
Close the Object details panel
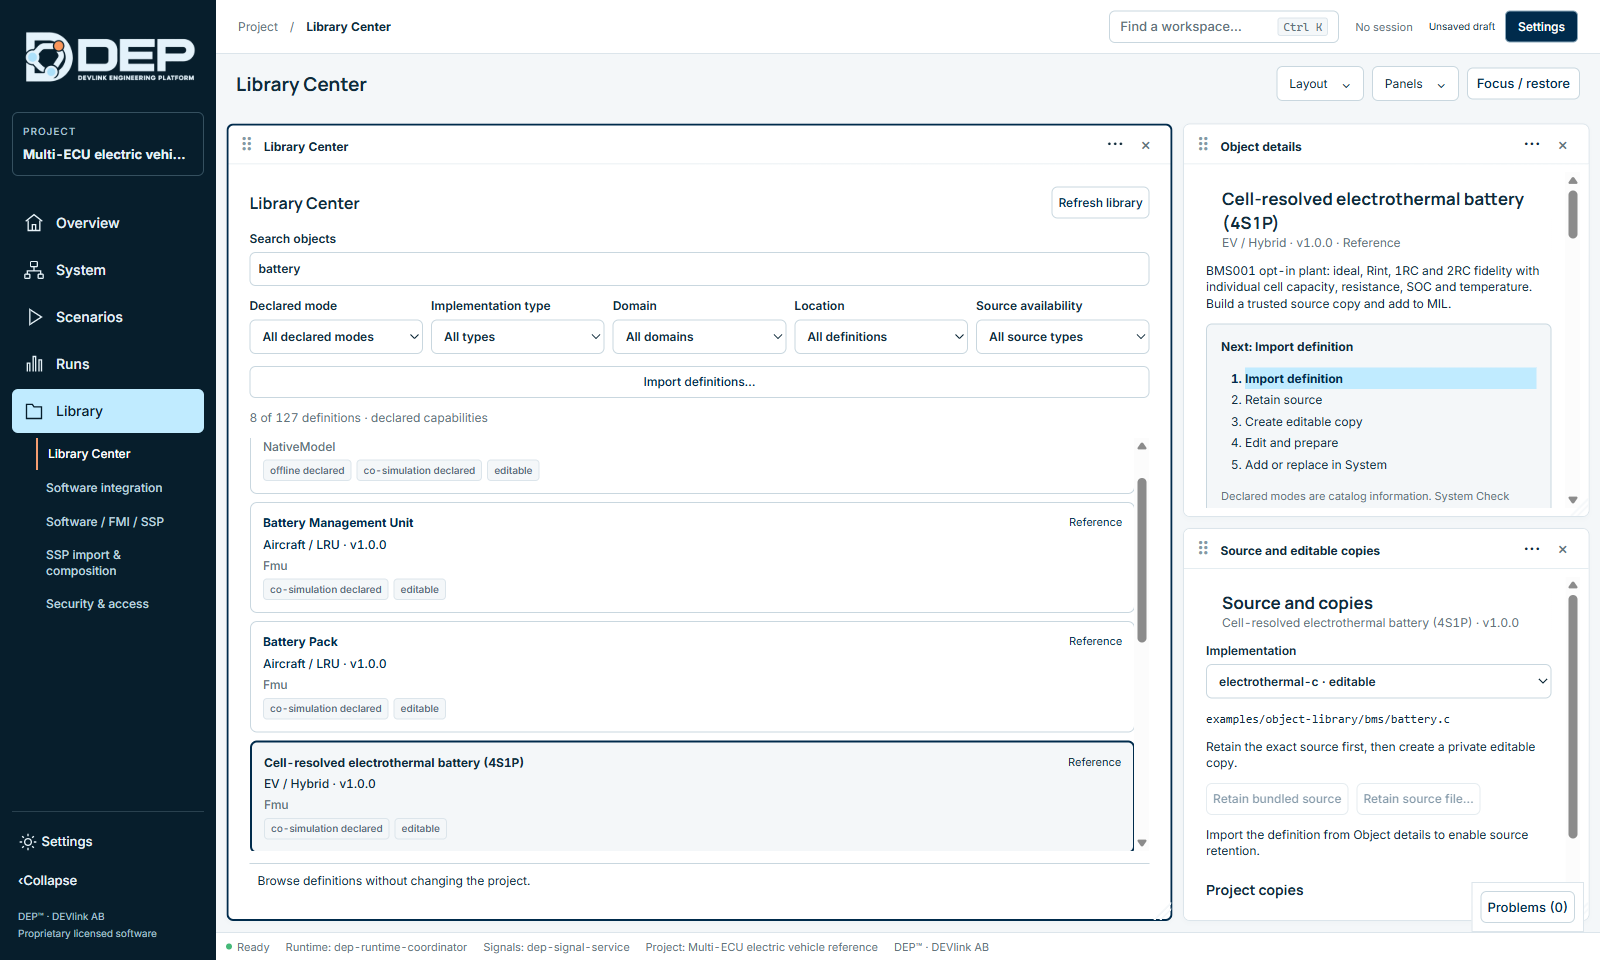pos(1563,146)
